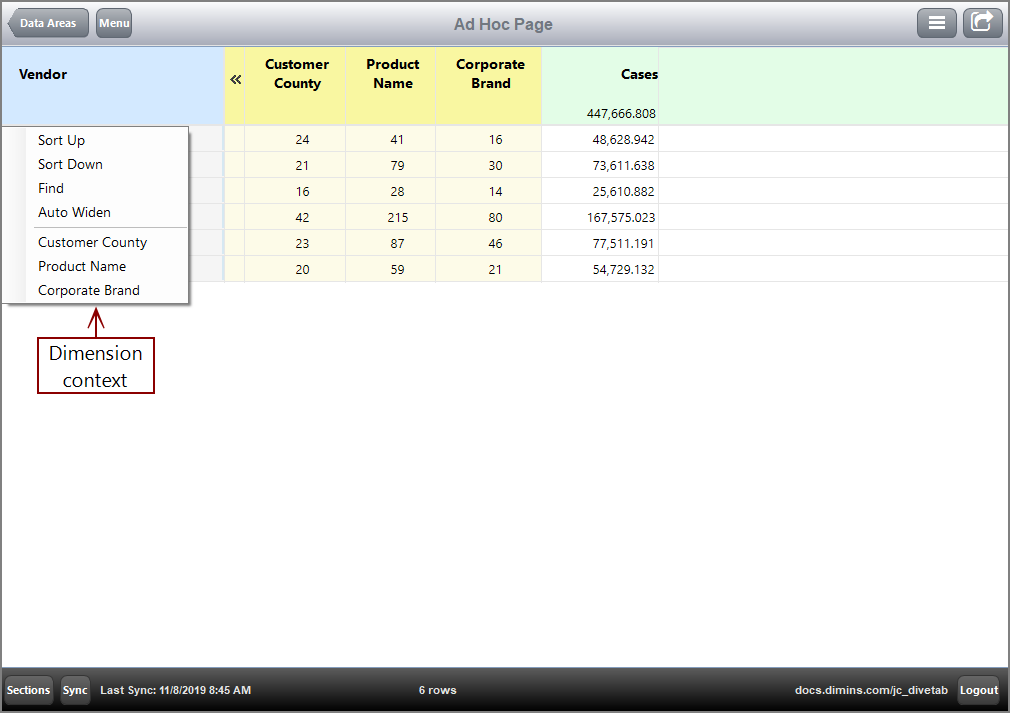This screenshot has height=713, width=1010.
Task: Choose "Find" from the dimension context menu
Action: (50, 188)
